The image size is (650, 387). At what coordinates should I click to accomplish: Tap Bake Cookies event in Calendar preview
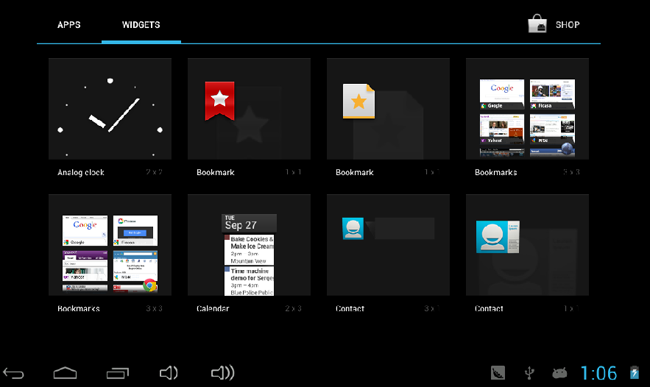click(x=249, y=250)
